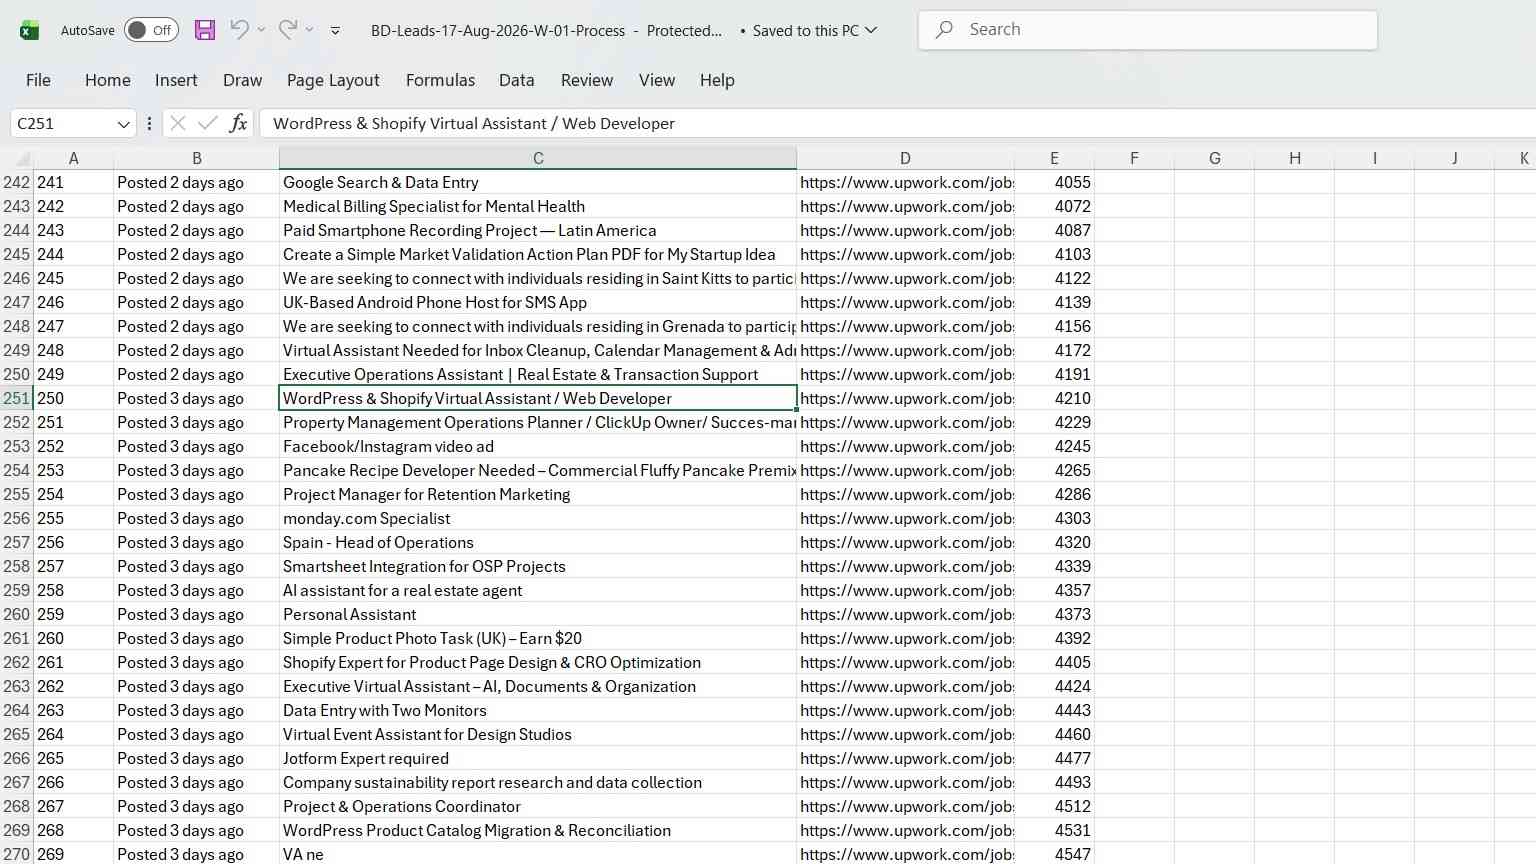
Task: Open the Formulas ribbon tab
Action: 440,80
